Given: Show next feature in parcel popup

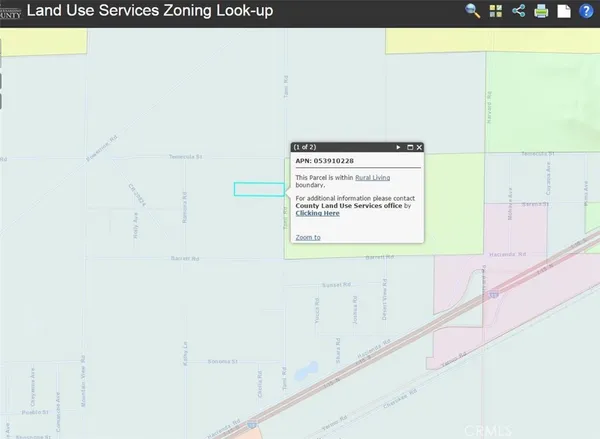Looking at the screenshot, I should point(398,147).
